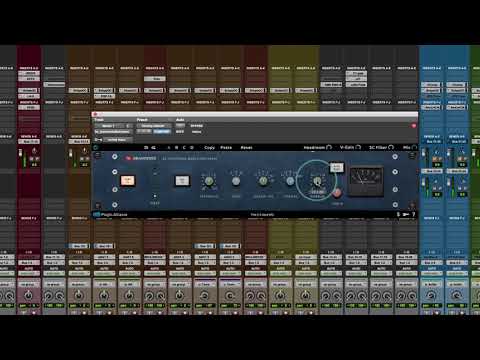
Task: Click the send slot on the first maroon channel
Action: 30,142
